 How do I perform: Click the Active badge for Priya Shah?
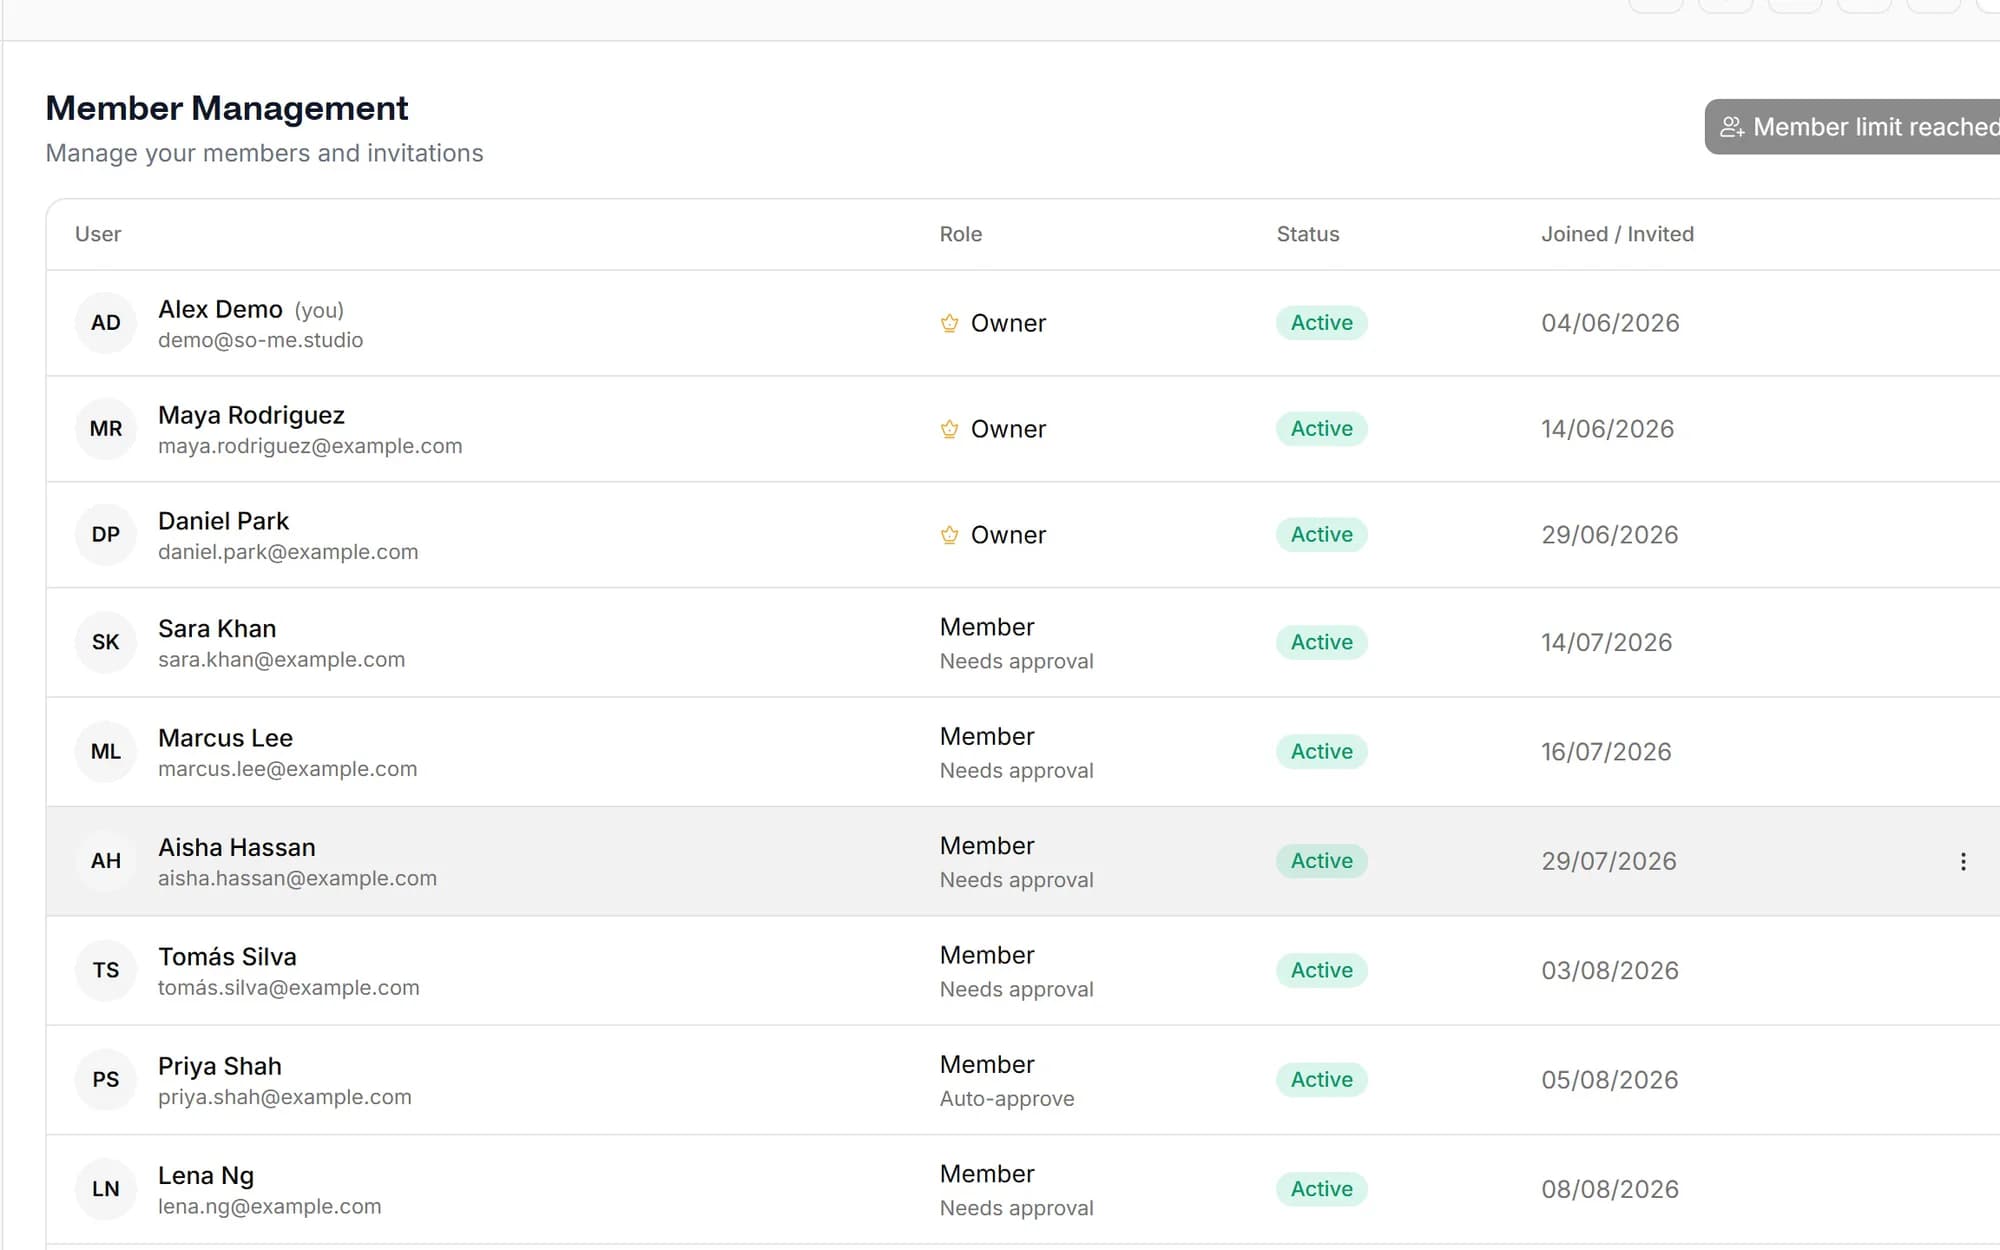[1321, 1080]
